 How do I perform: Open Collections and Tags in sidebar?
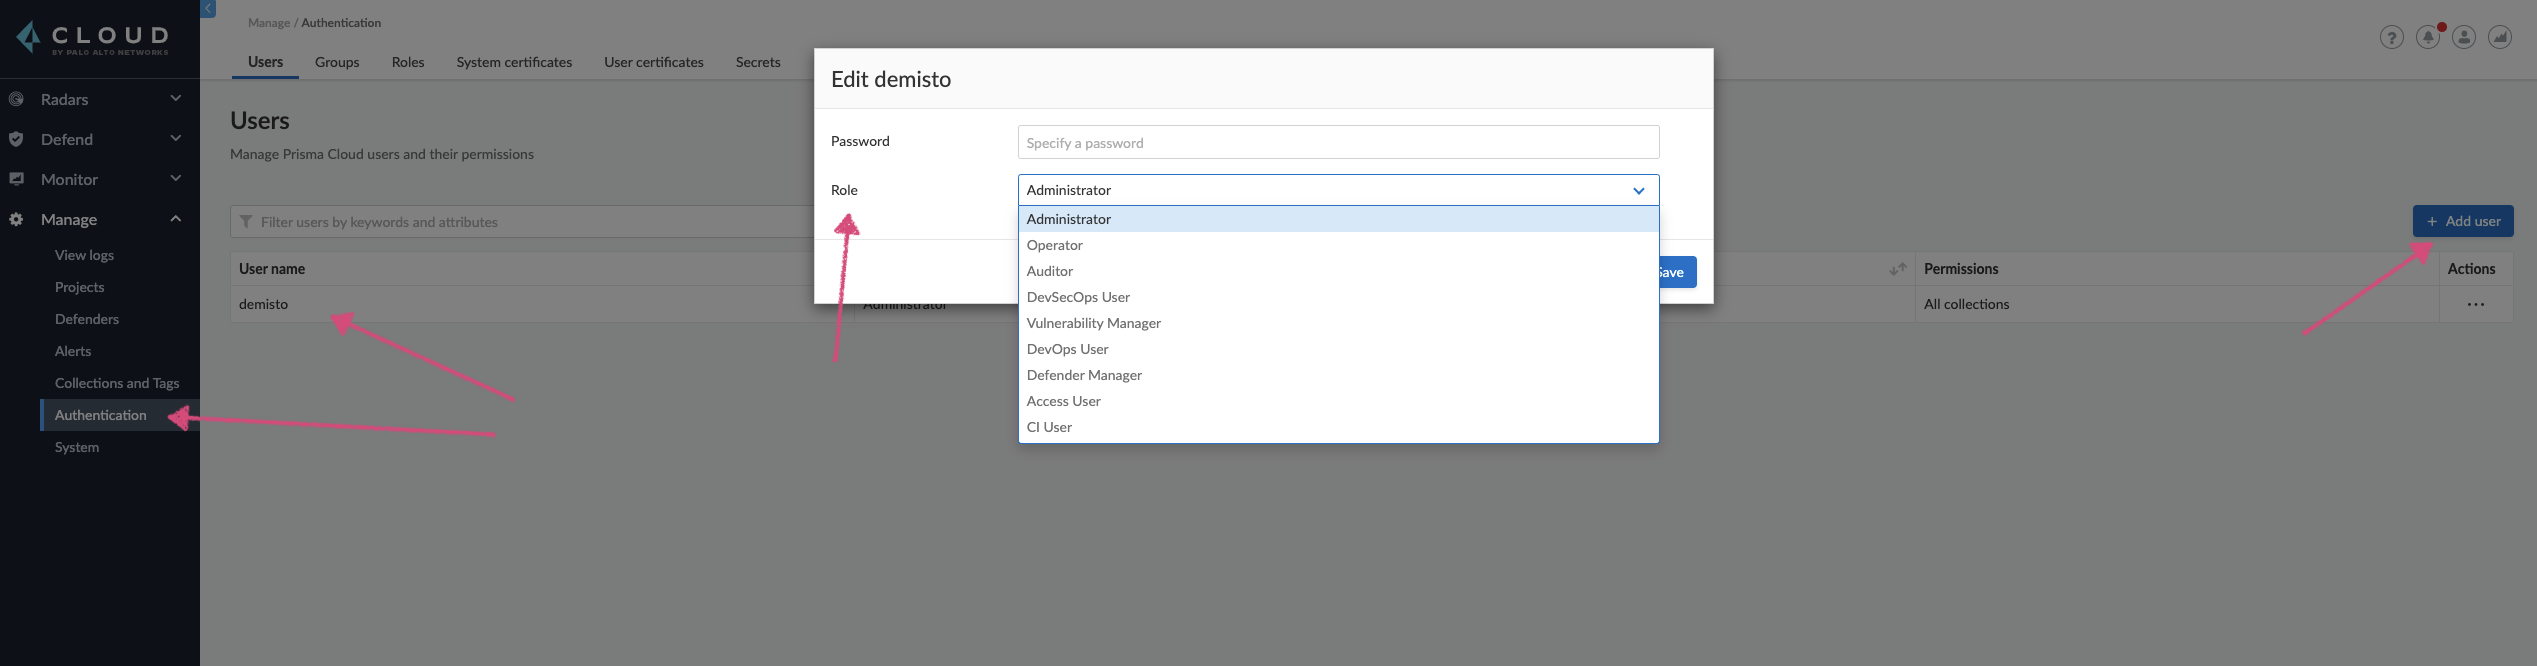[117, 383]
